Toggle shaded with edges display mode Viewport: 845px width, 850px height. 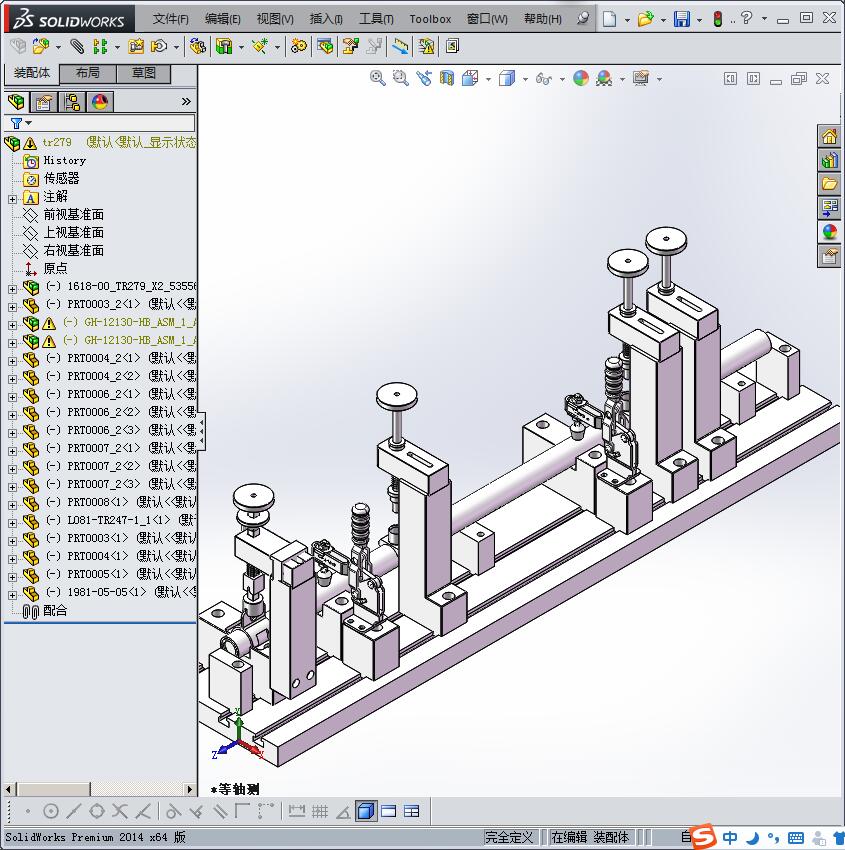click(x=366, y=811)
